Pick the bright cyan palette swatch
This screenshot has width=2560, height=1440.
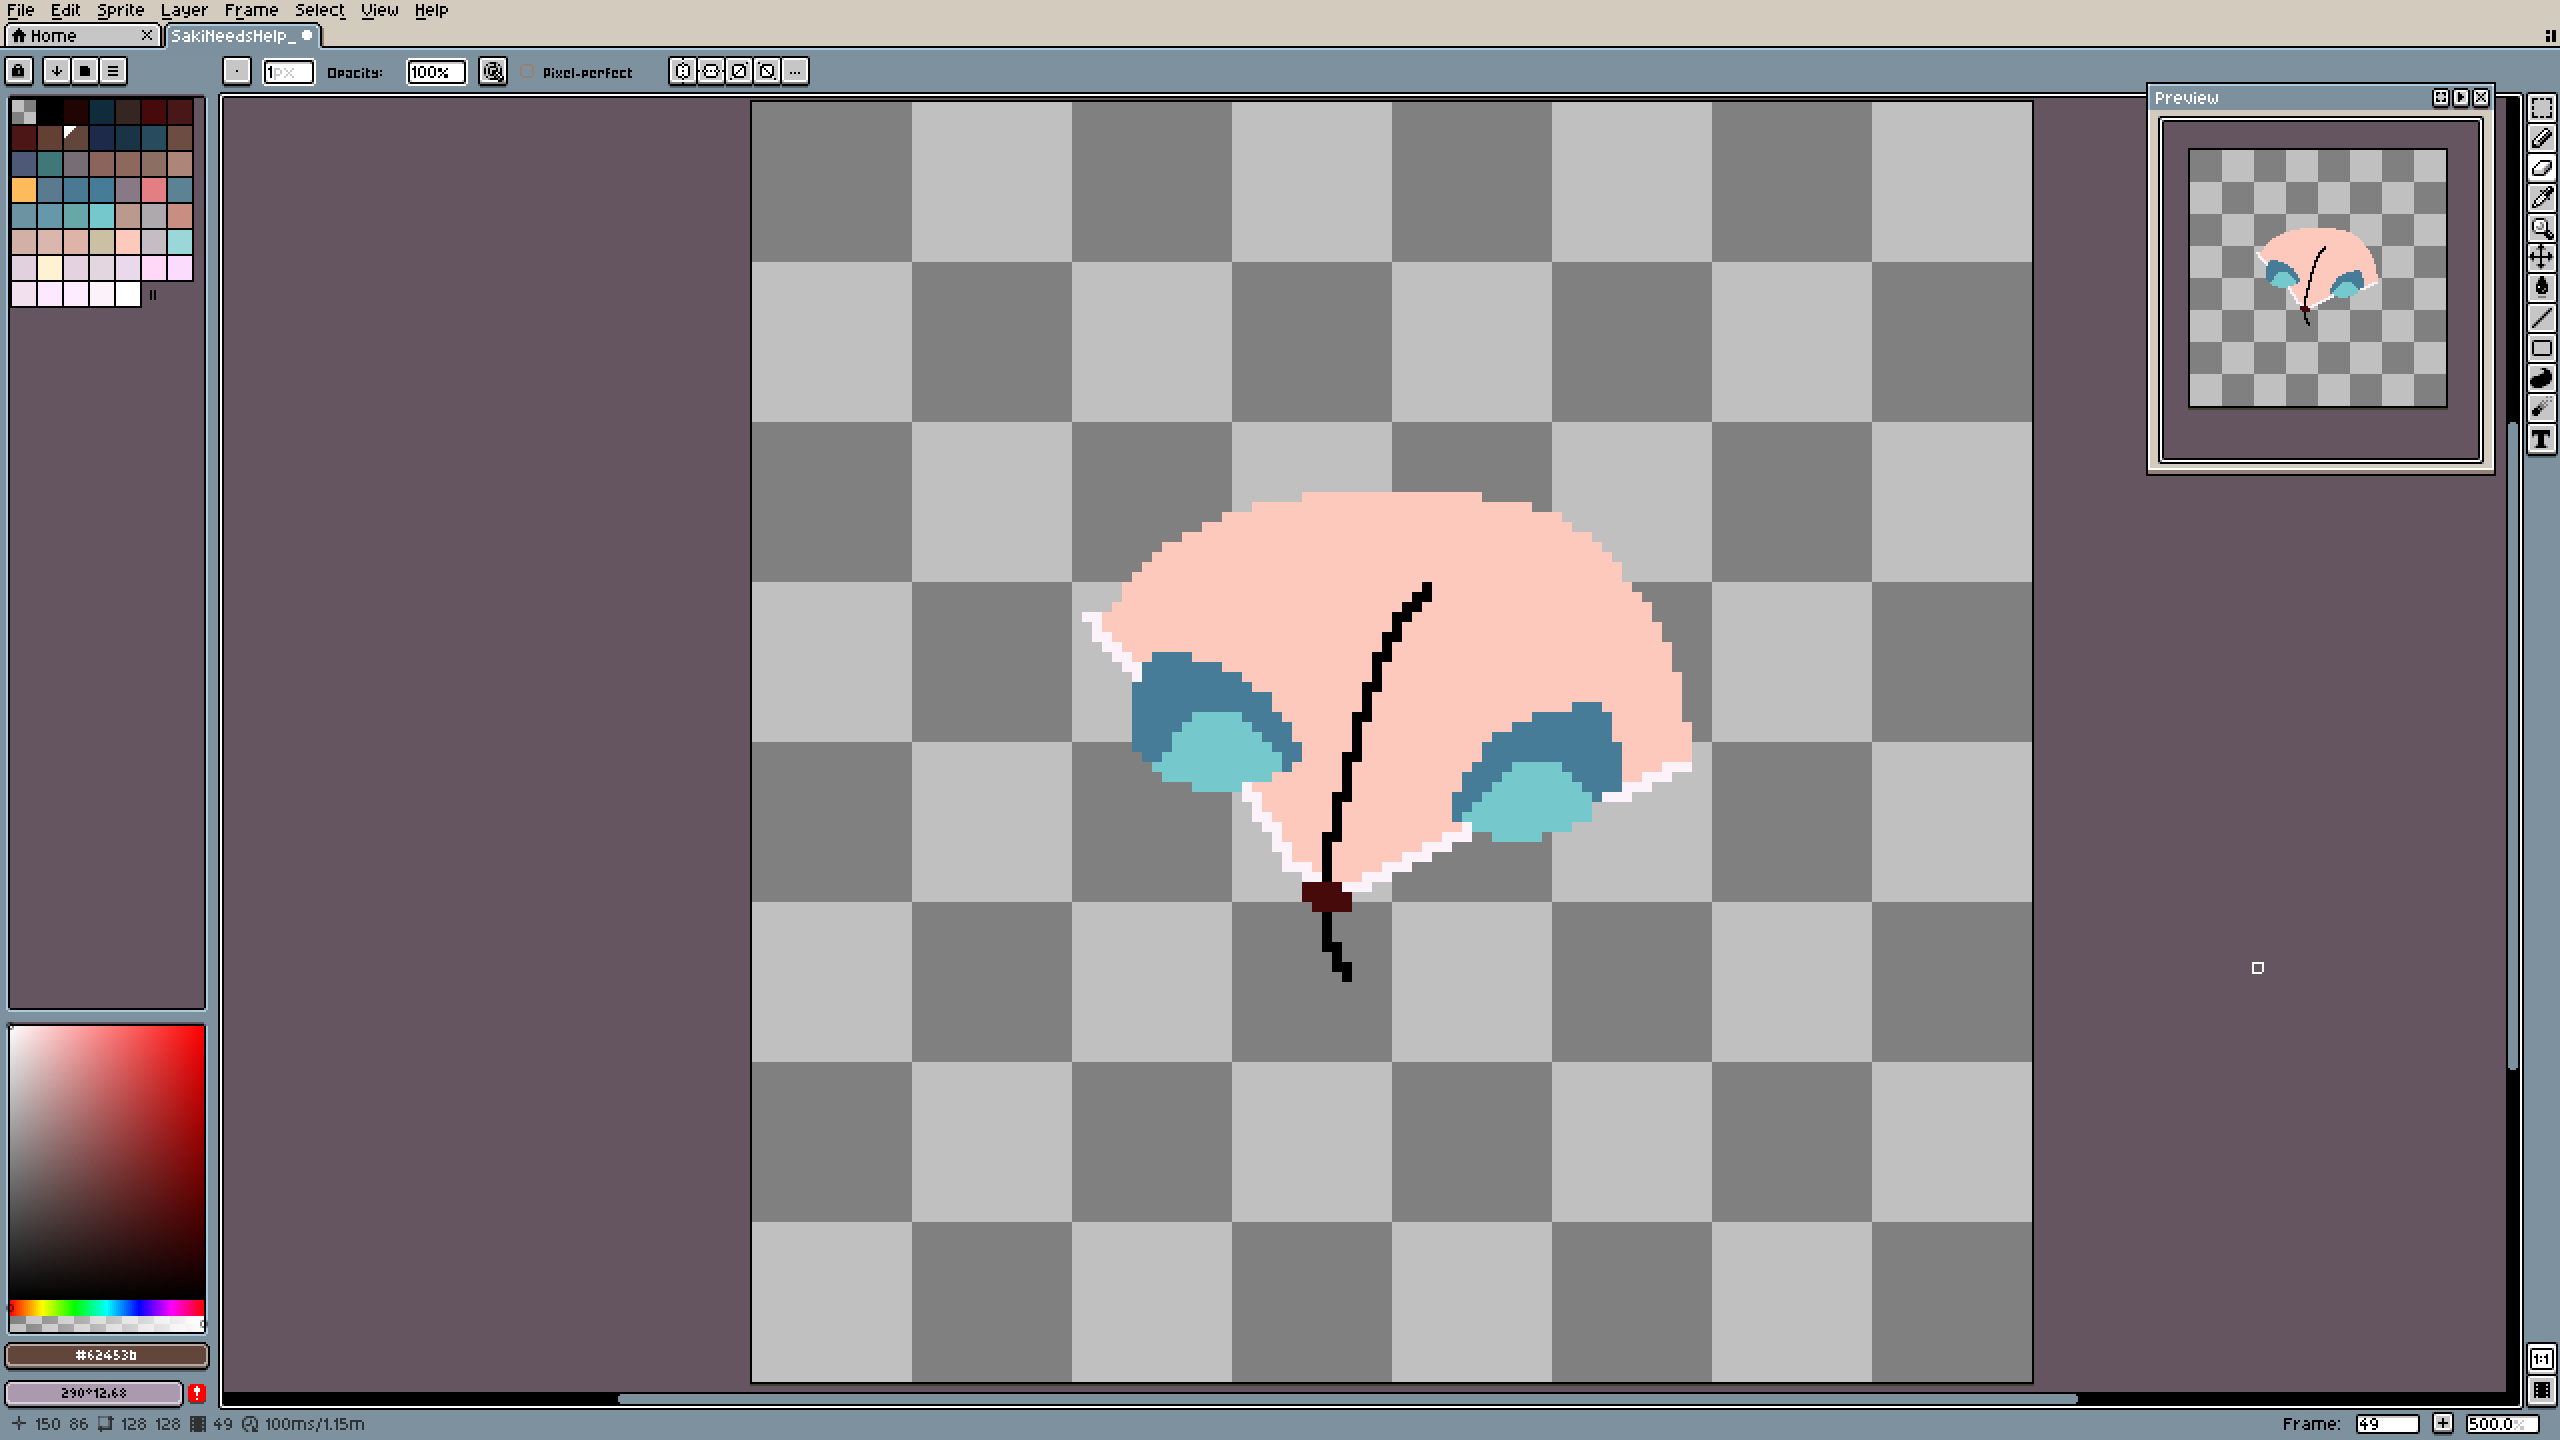coord(102,215)
